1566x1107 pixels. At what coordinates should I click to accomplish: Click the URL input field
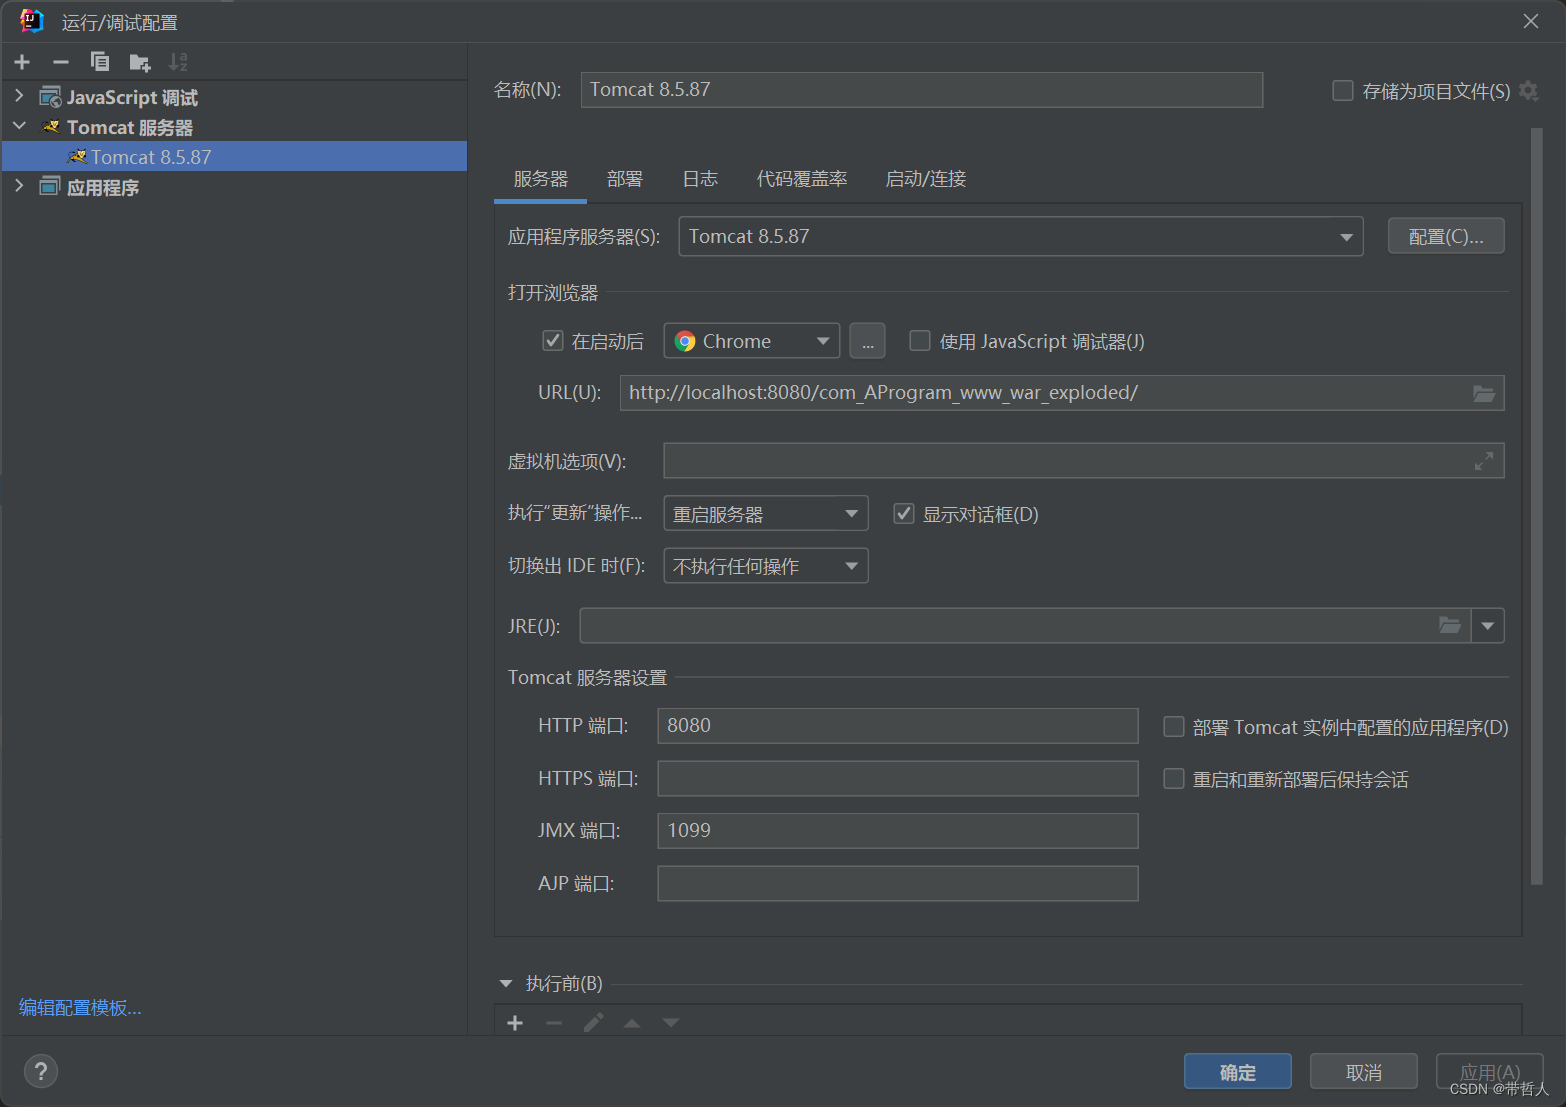coord(1062,393)
